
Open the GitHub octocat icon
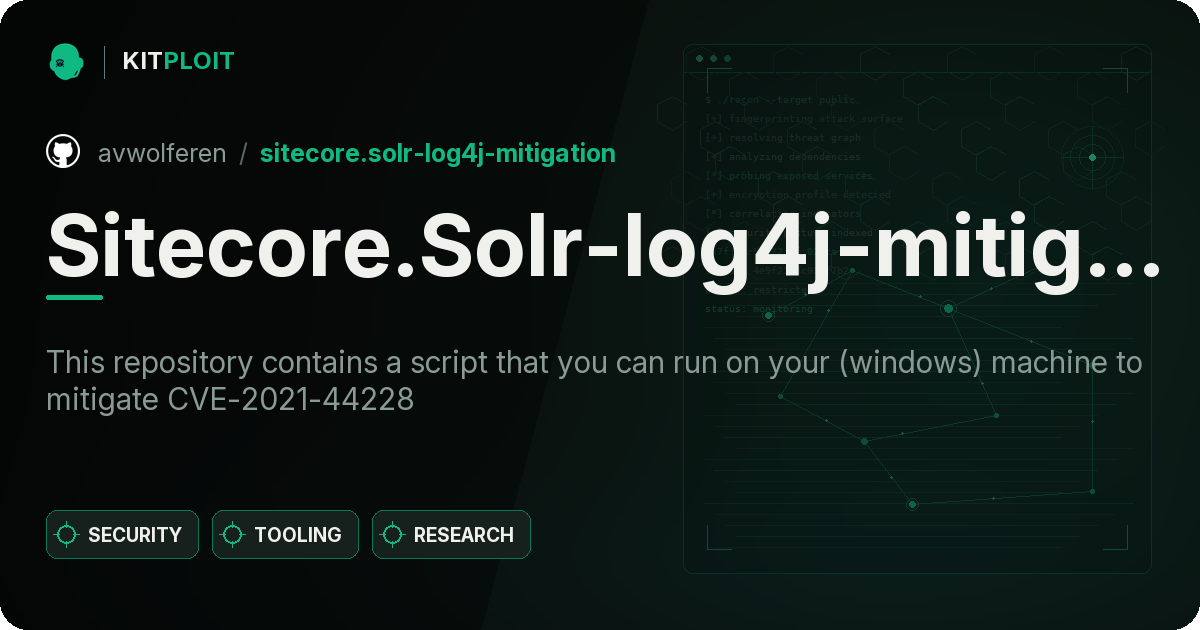[63, 152]
